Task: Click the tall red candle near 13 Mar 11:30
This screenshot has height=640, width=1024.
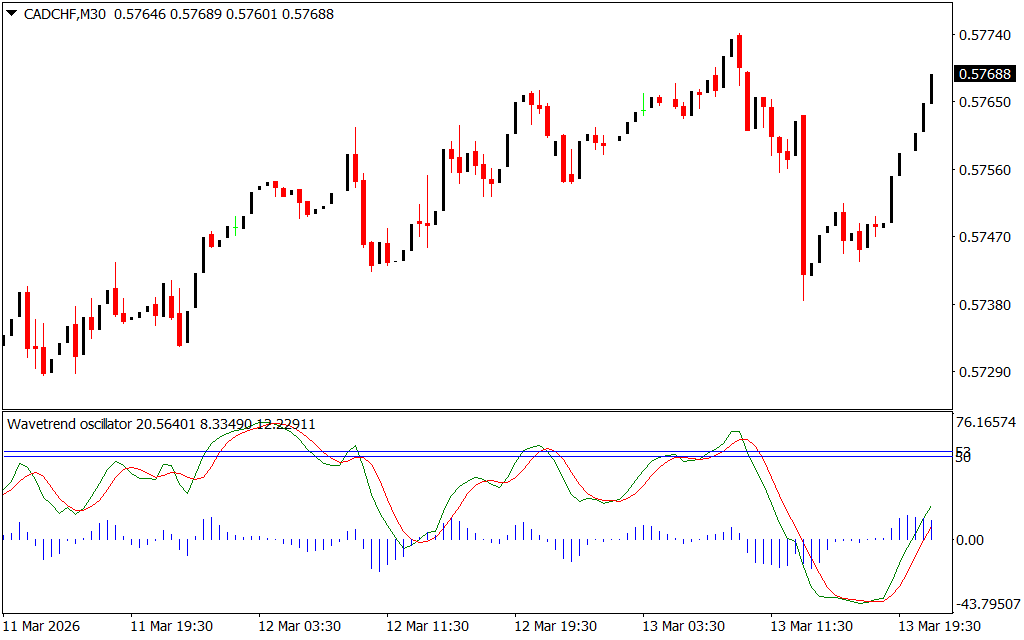Action: (802, 195)
